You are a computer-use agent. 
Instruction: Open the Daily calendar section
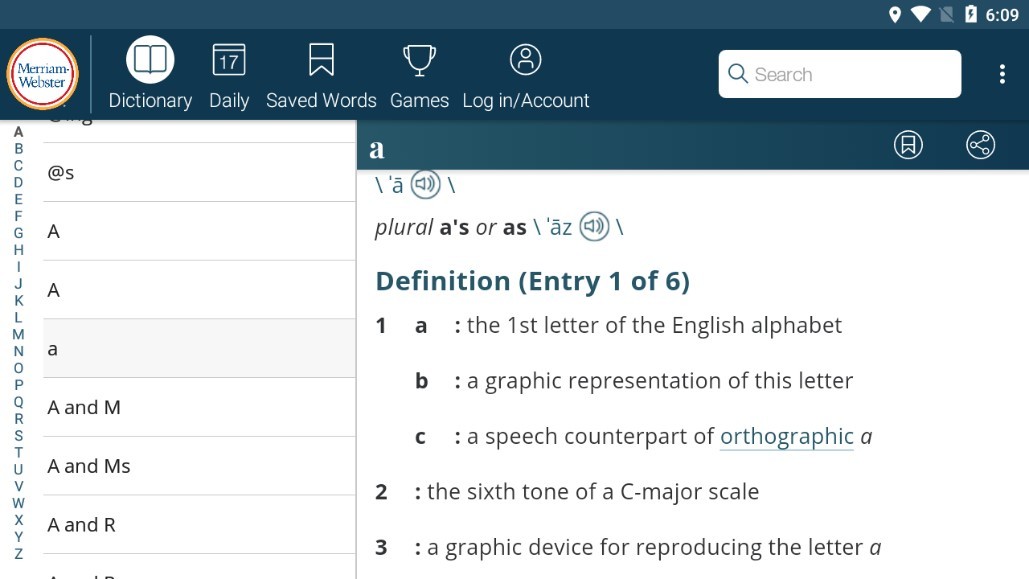pyautogui.click(x=229, y=75)
